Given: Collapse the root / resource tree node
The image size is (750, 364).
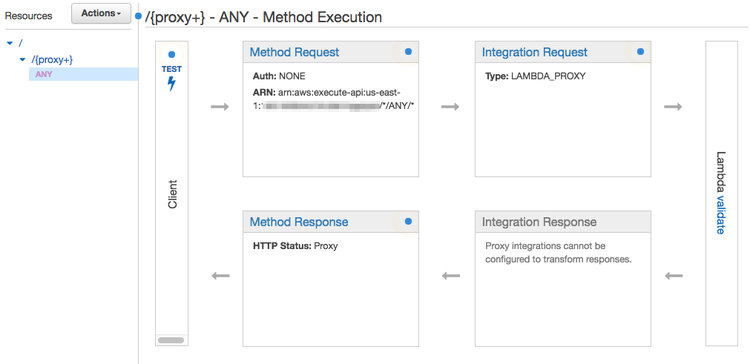Looking at the screenshot, I should (10, 43).
